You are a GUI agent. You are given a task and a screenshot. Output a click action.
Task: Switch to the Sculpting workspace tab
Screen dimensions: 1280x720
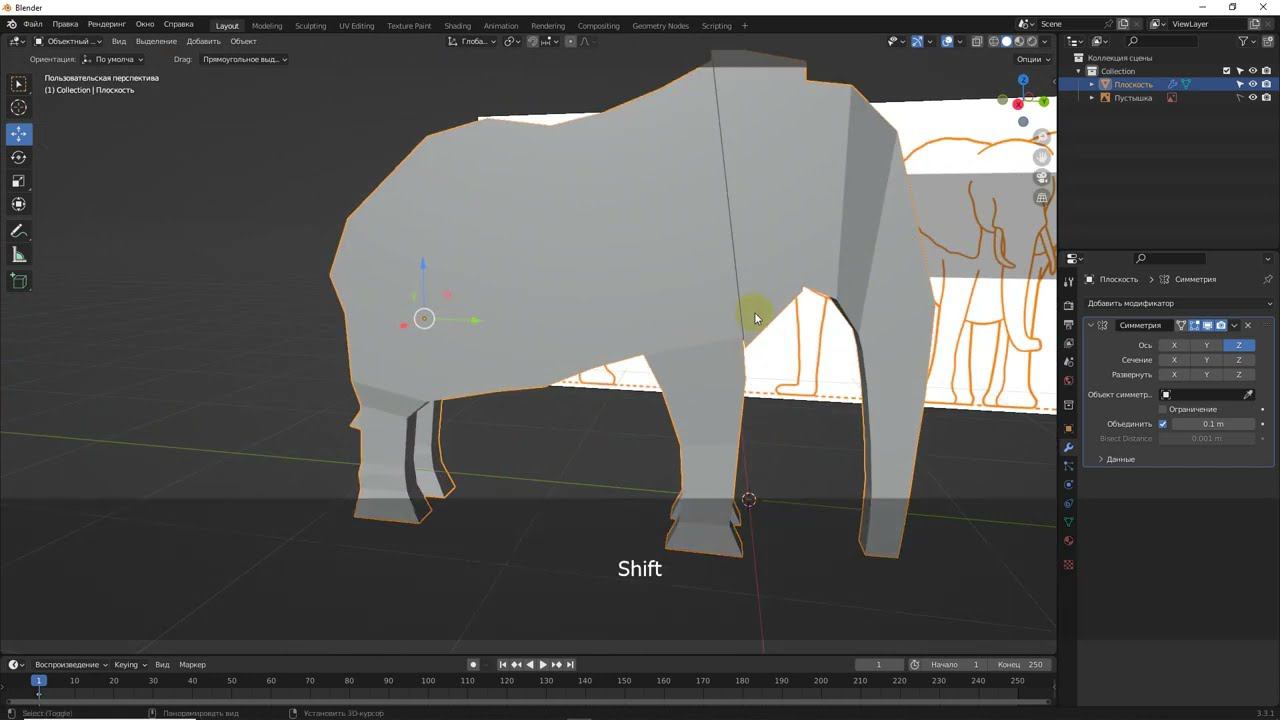pos(310,25)
